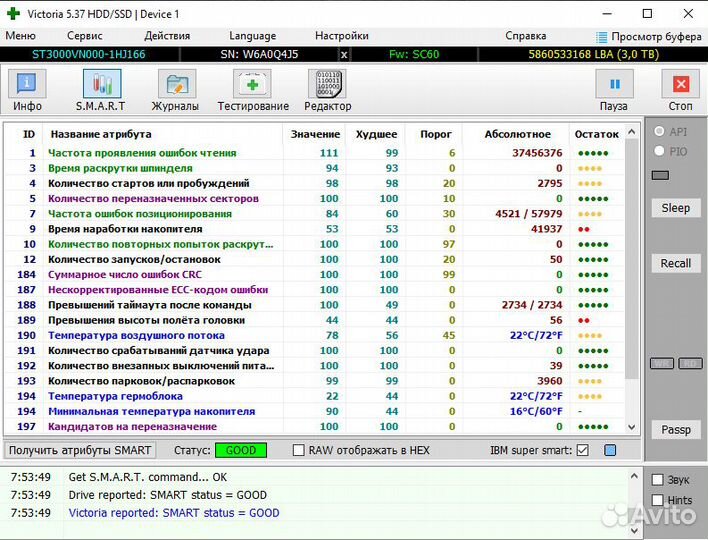
Task: Select row Время наработки накопителя
Action: [x=315, y=229]
